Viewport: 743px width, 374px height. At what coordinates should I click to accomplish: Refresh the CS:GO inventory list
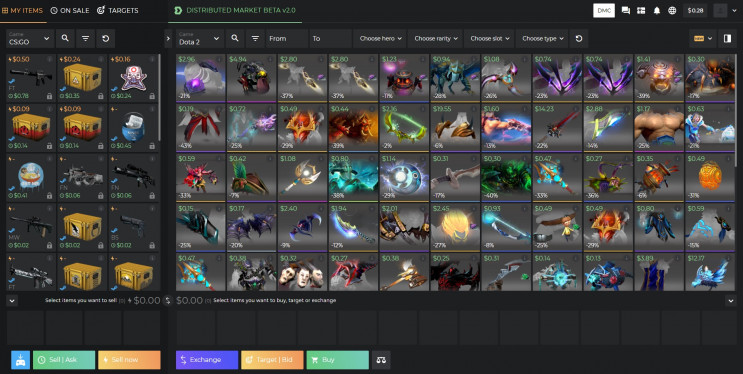[x=106, y=38]
